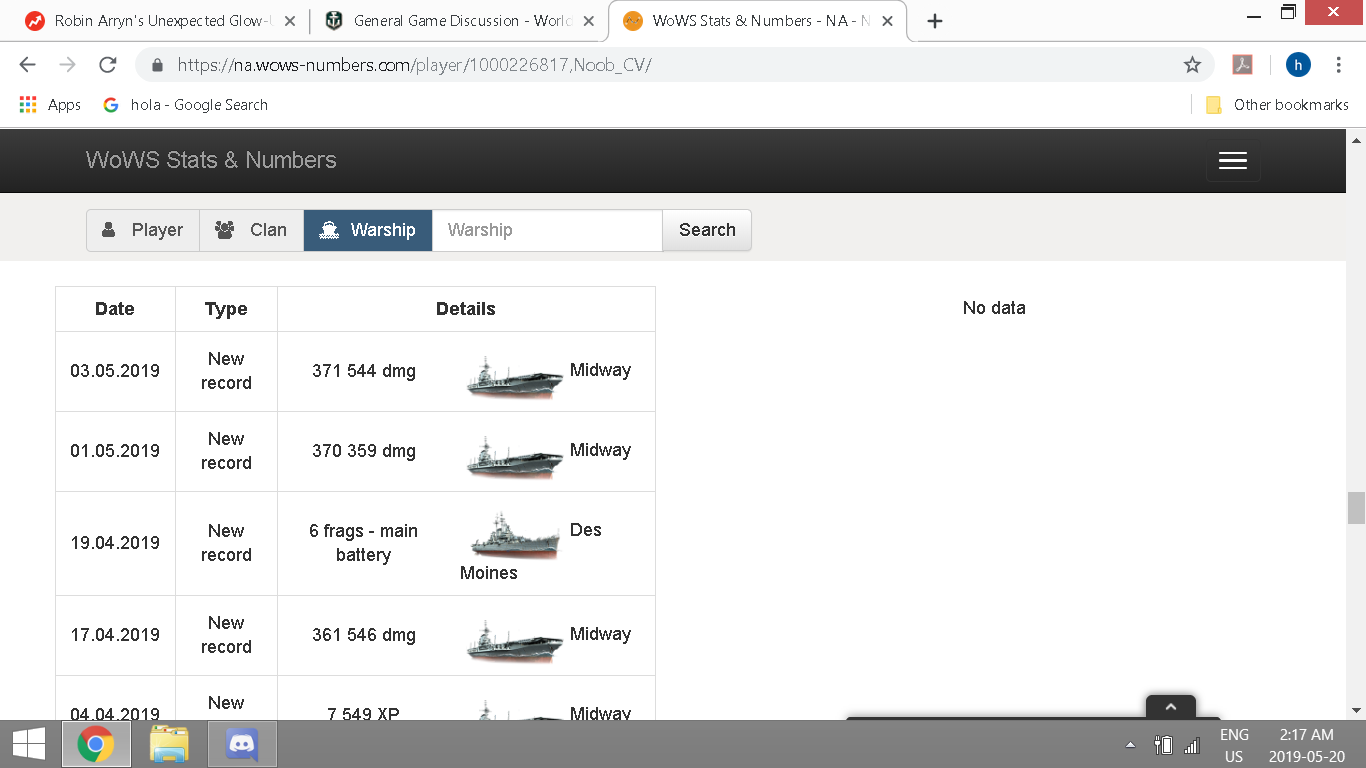Open Other bookmarks folder
Viewport: 1366px width, 768px height.
click(x=1279, y=105)
